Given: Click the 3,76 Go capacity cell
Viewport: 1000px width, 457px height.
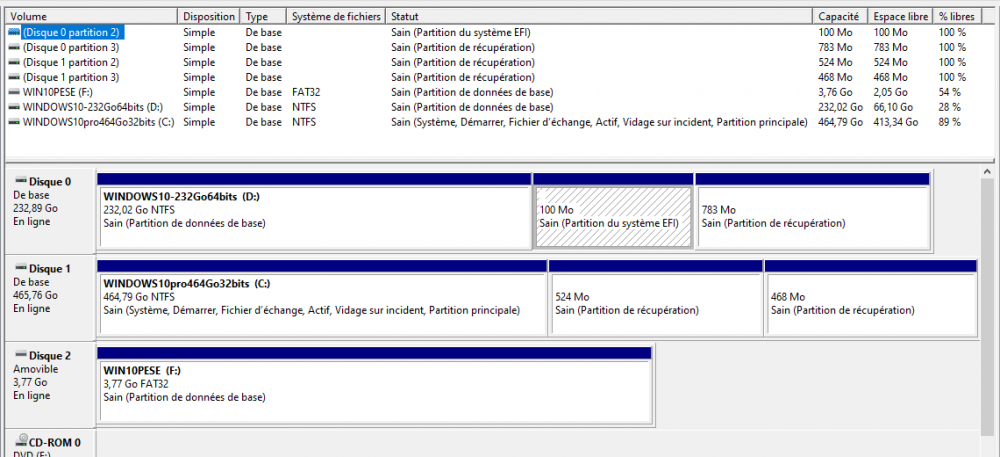Looking at the screenshot, I should (836, 92).
